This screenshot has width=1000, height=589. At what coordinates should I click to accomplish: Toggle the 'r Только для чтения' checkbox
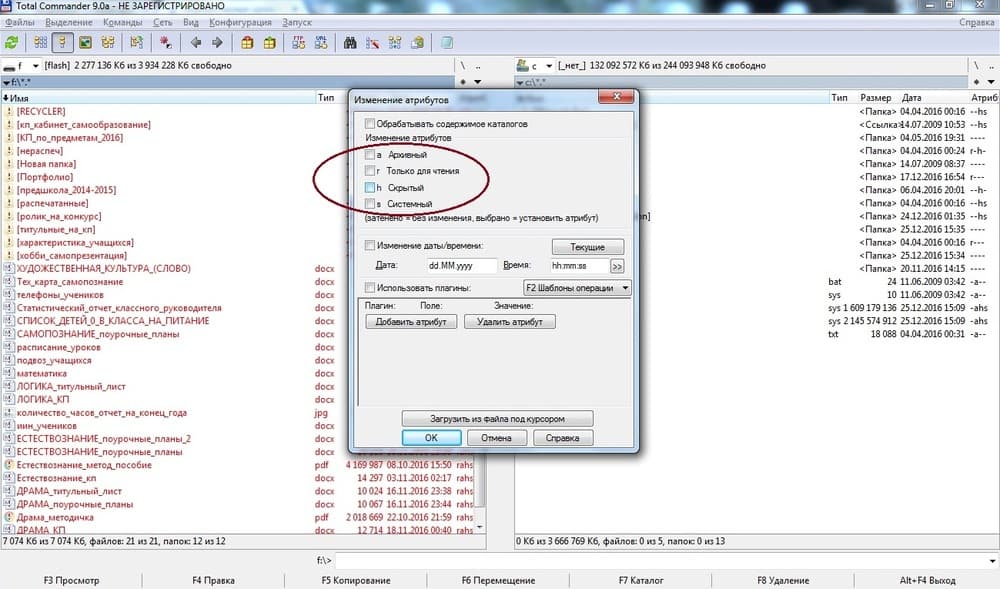click(x=370, y=171)
